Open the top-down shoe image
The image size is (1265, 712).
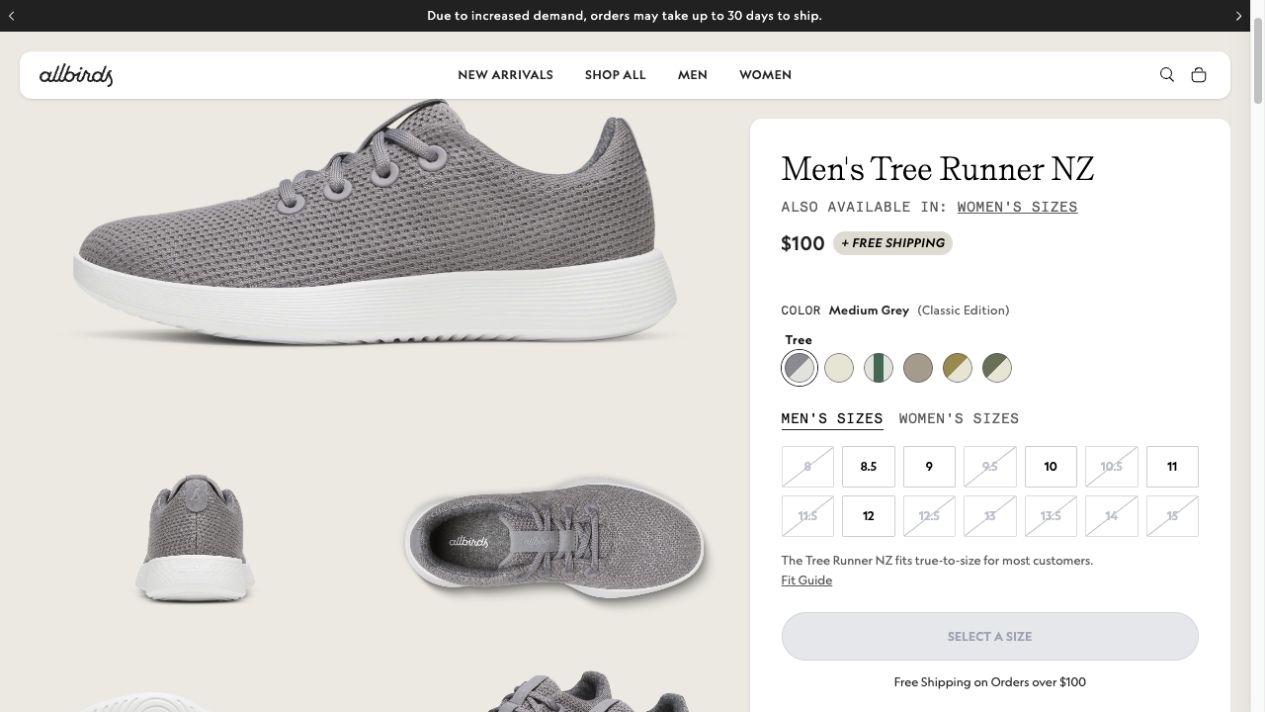point(555,540)
